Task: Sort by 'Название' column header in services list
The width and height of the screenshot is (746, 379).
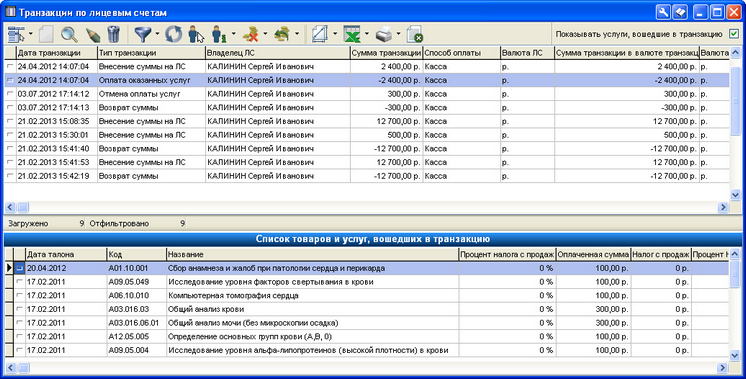Action: [x=312, y=254]
